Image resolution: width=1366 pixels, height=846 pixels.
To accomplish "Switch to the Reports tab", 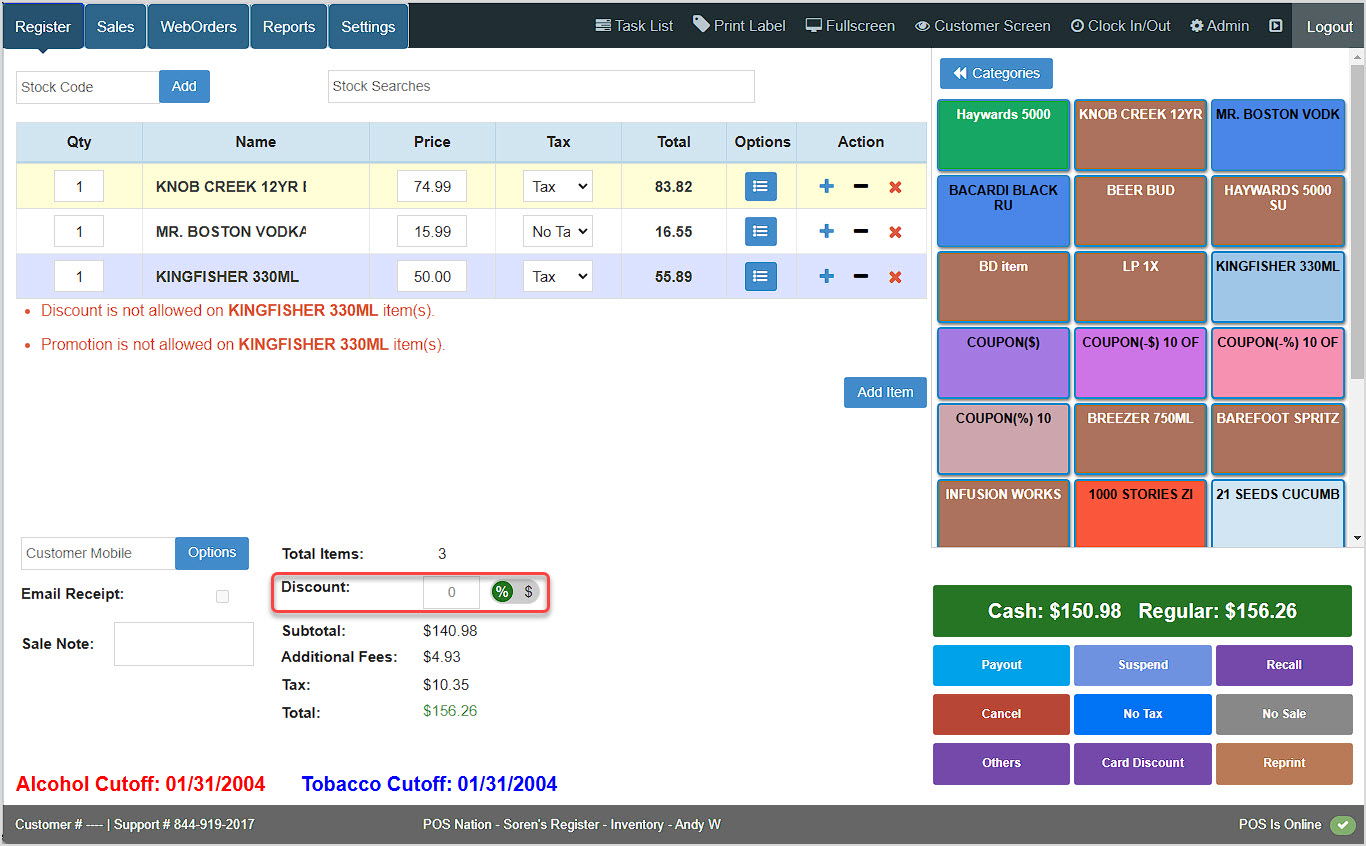I will [288, 25].
